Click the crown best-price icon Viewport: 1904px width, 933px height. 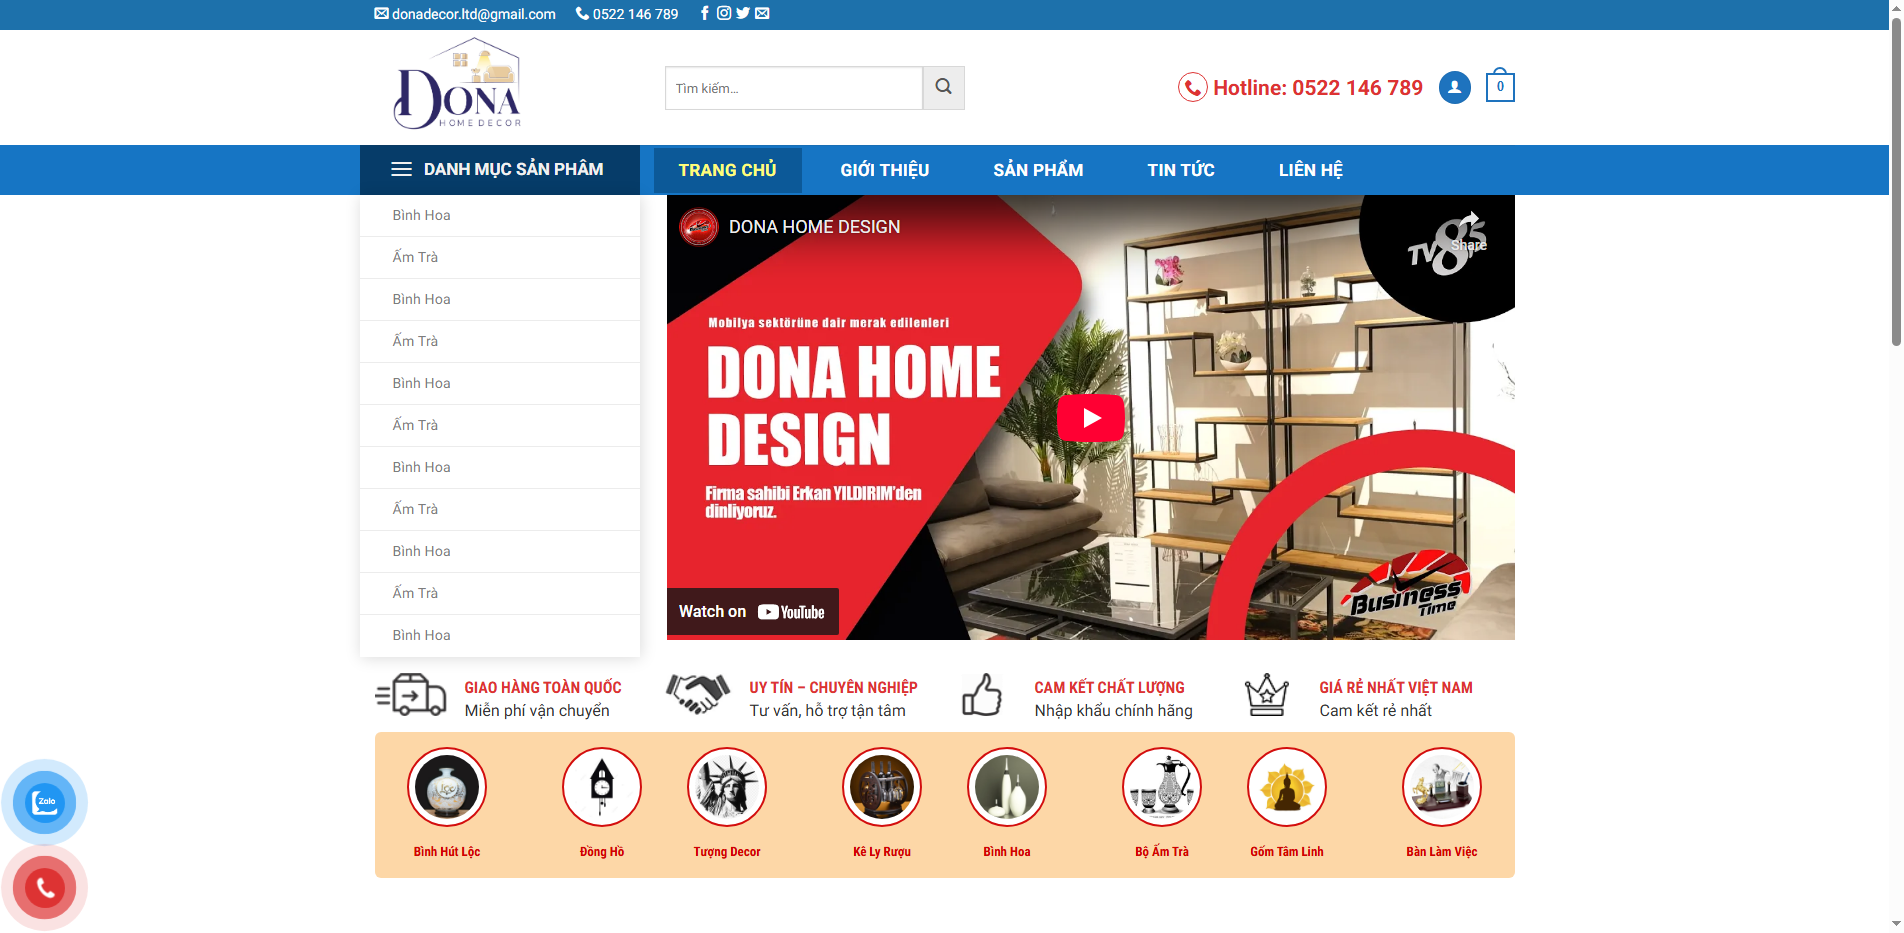(1267, 694)
